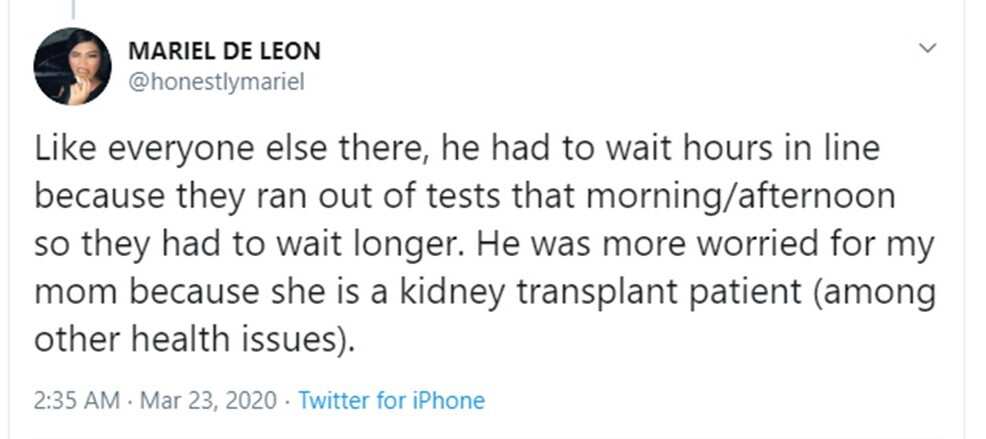
Task: Open the @honestlymariel handle
Action: click(x=216, y=82)
